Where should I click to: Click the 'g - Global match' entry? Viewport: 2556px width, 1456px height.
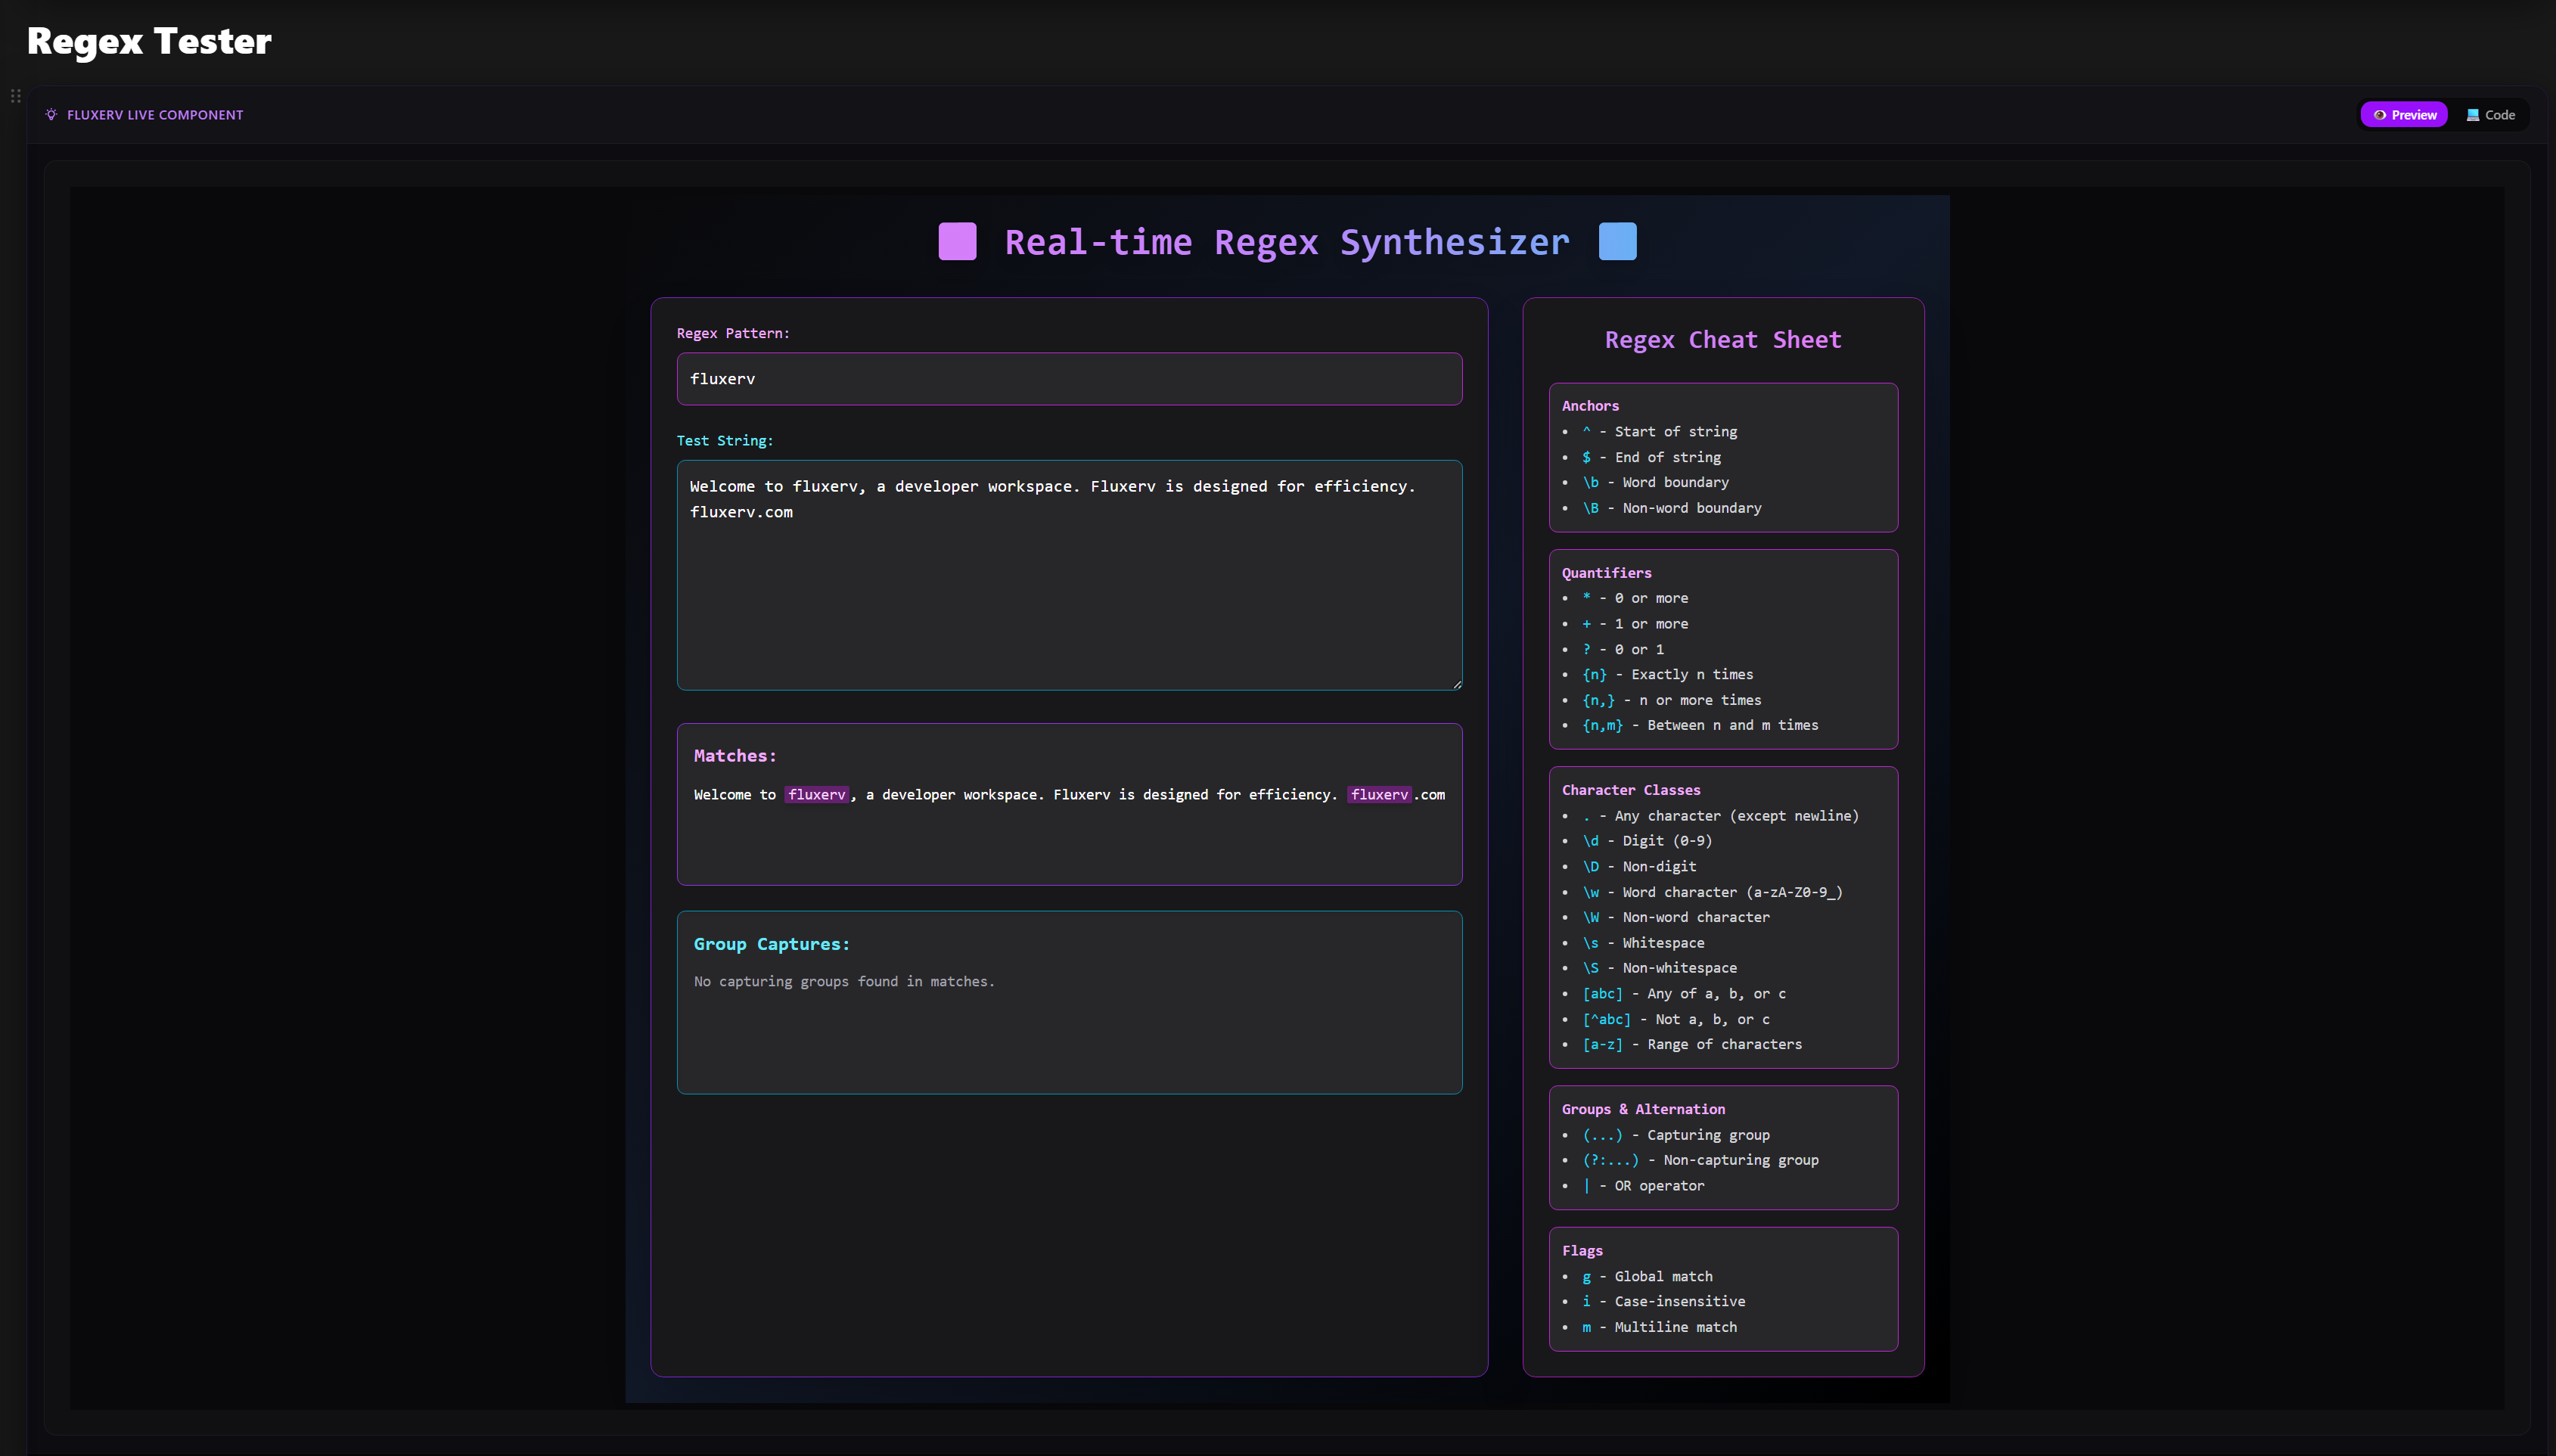pos(1647,1277)
